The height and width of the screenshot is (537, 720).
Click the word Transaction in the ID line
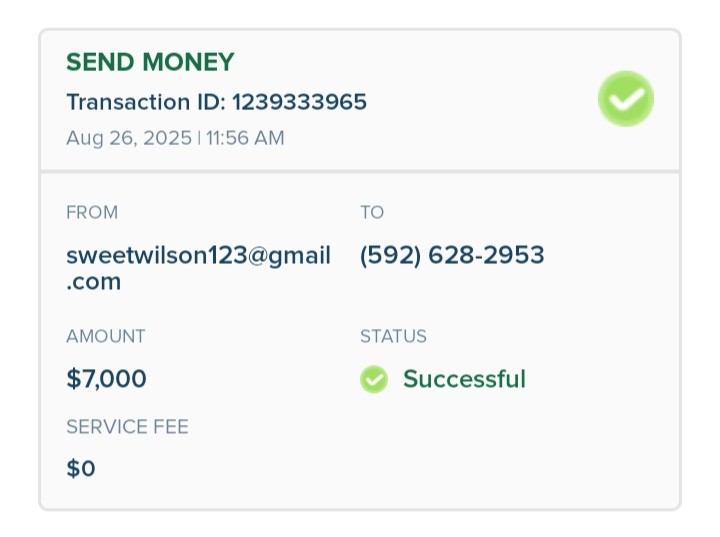(x=128, y=102)
